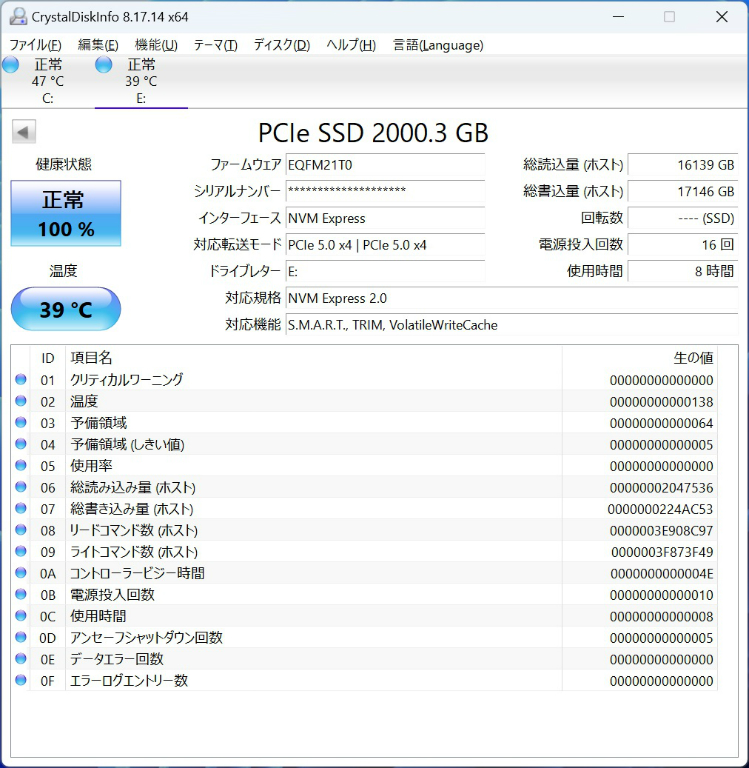The width and height of the screenshot is (749, 768).
Task: Click status dot for ID 0A コントローラービジー時間
Action: tap(21, 573)
